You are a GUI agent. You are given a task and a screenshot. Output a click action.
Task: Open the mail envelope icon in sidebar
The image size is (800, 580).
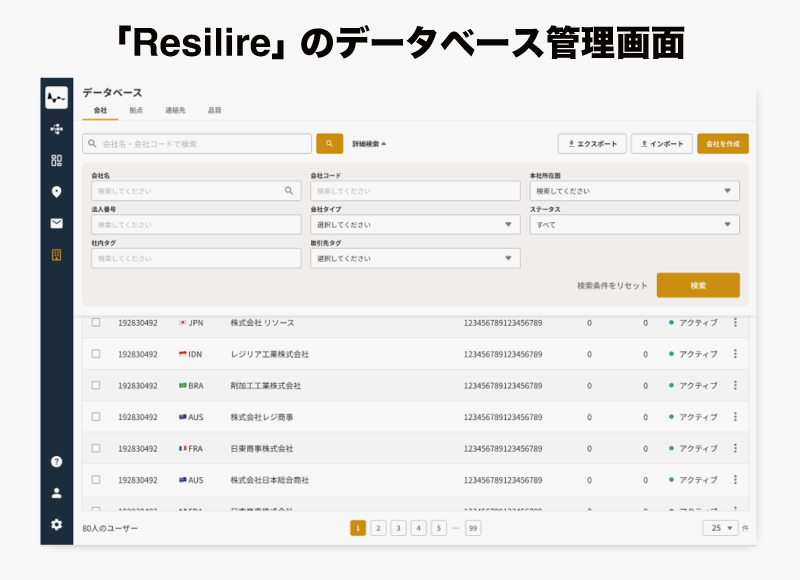tap(57, 223)
